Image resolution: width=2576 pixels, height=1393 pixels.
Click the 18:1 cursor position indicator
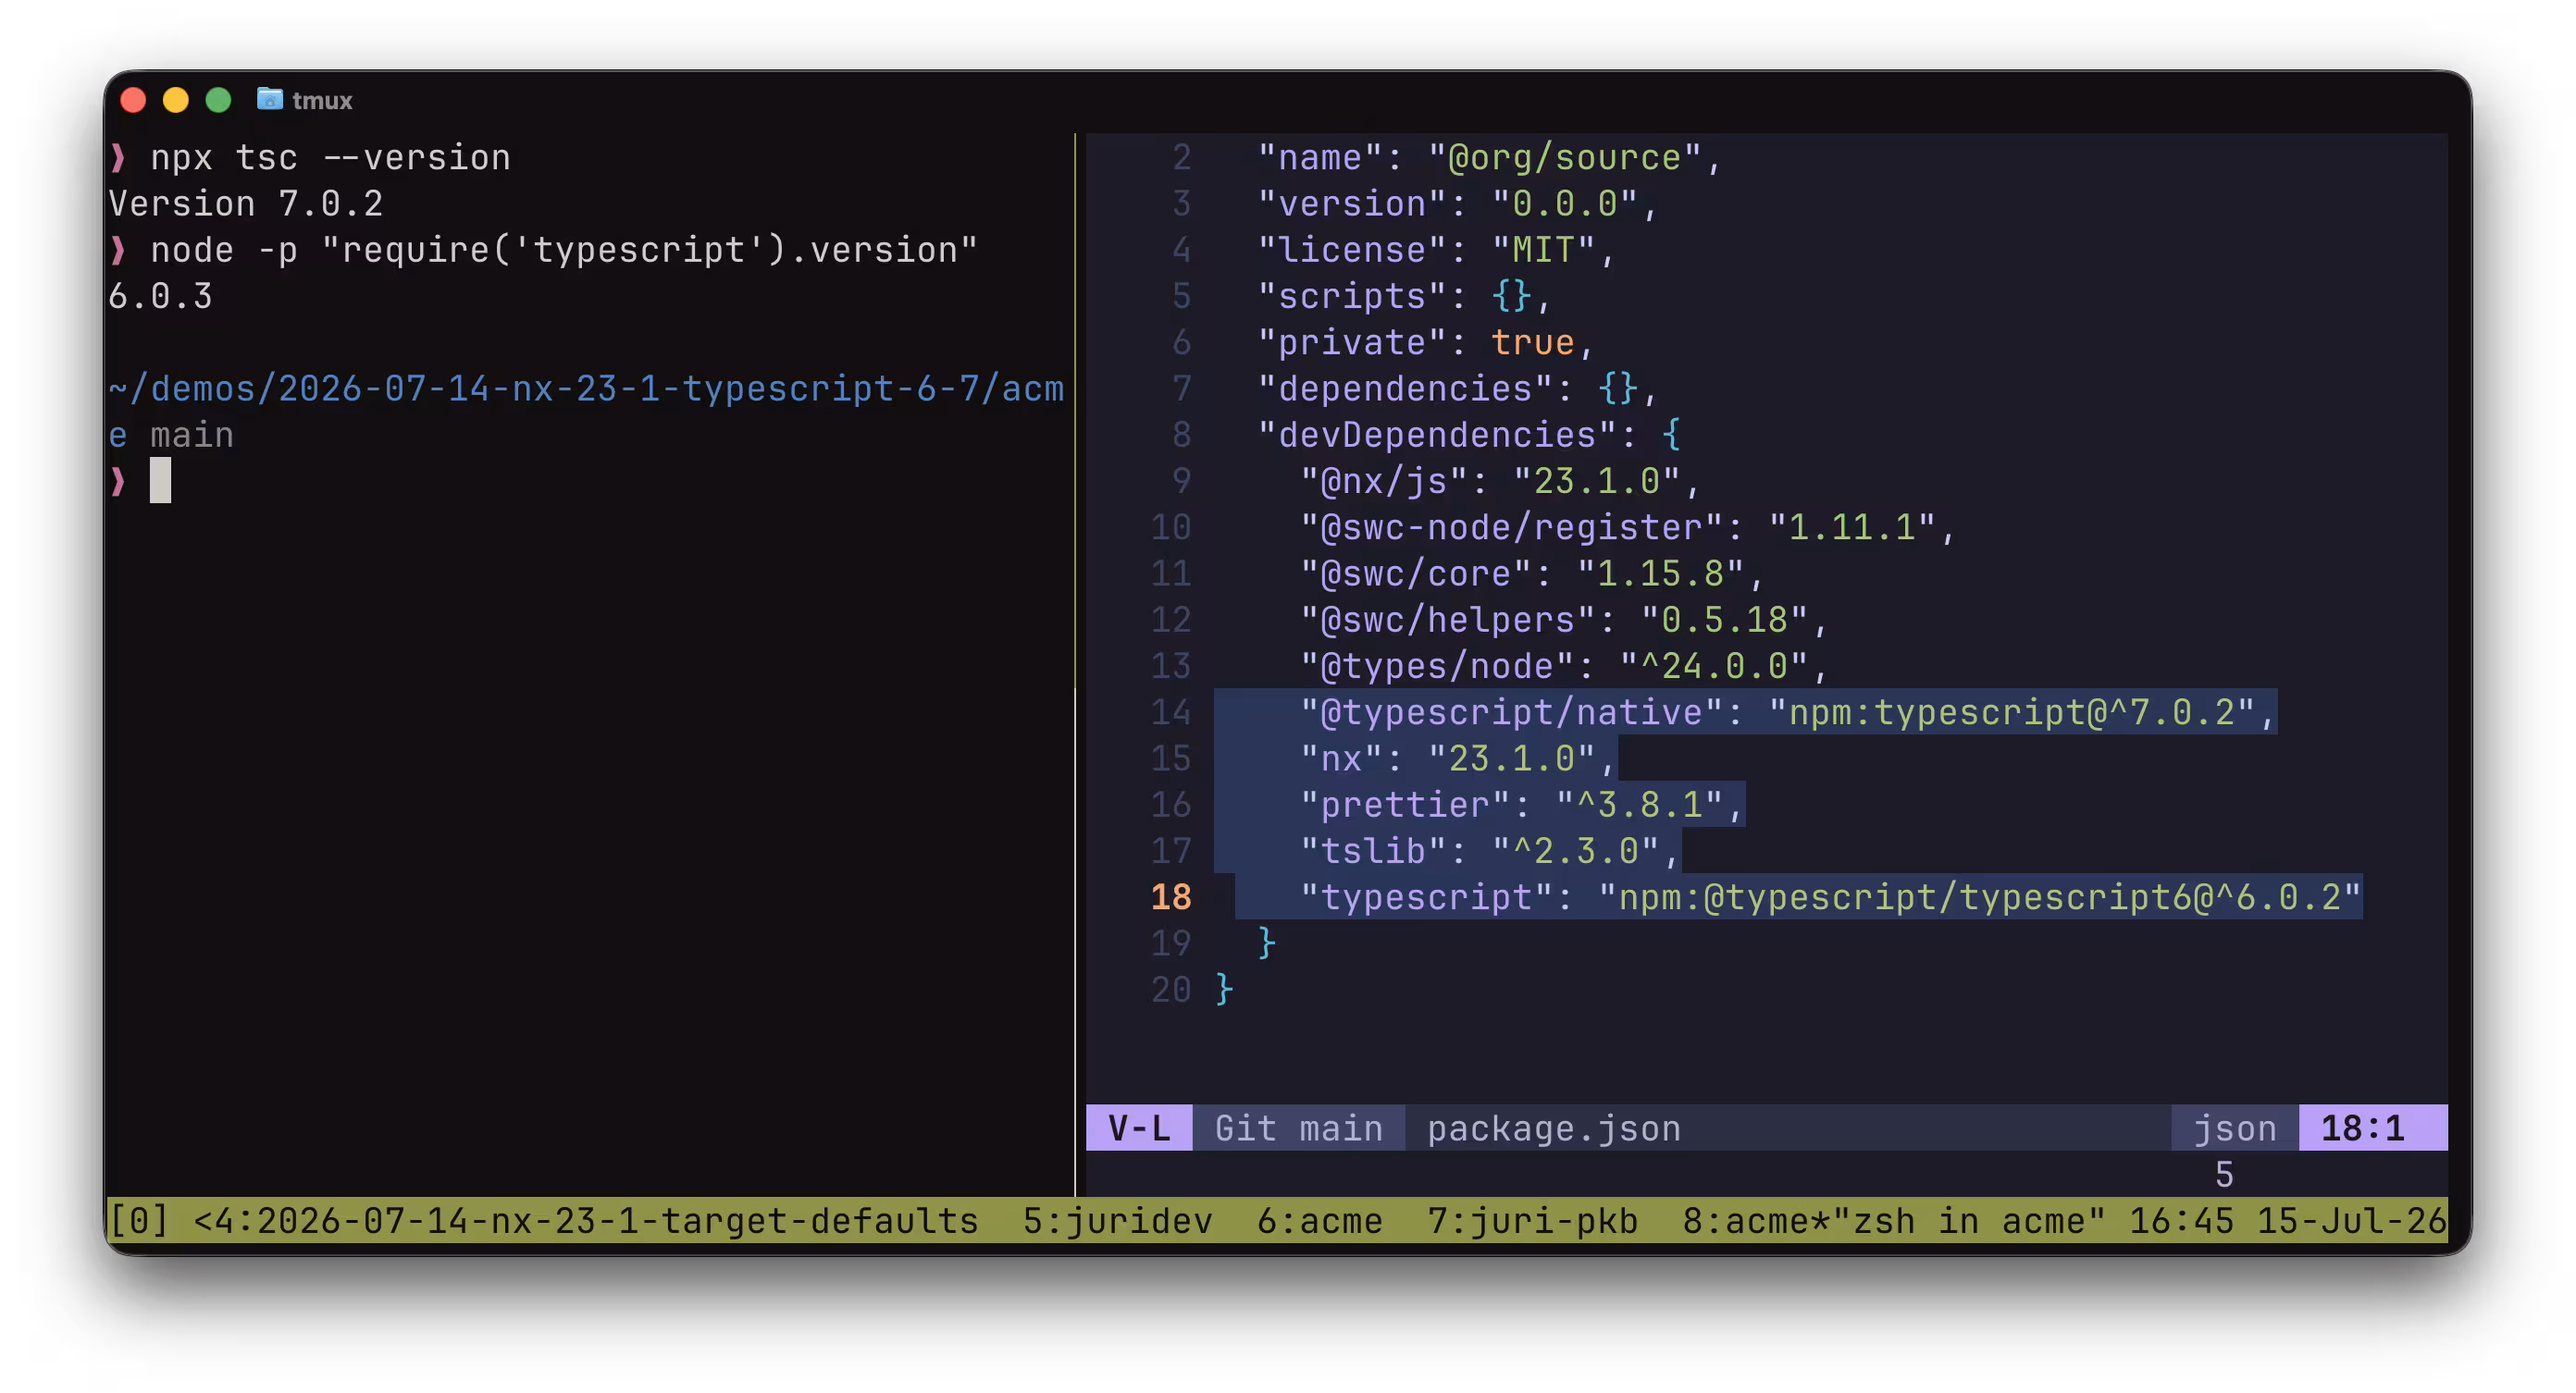pyautogui.click(x=2372, y=1128)
